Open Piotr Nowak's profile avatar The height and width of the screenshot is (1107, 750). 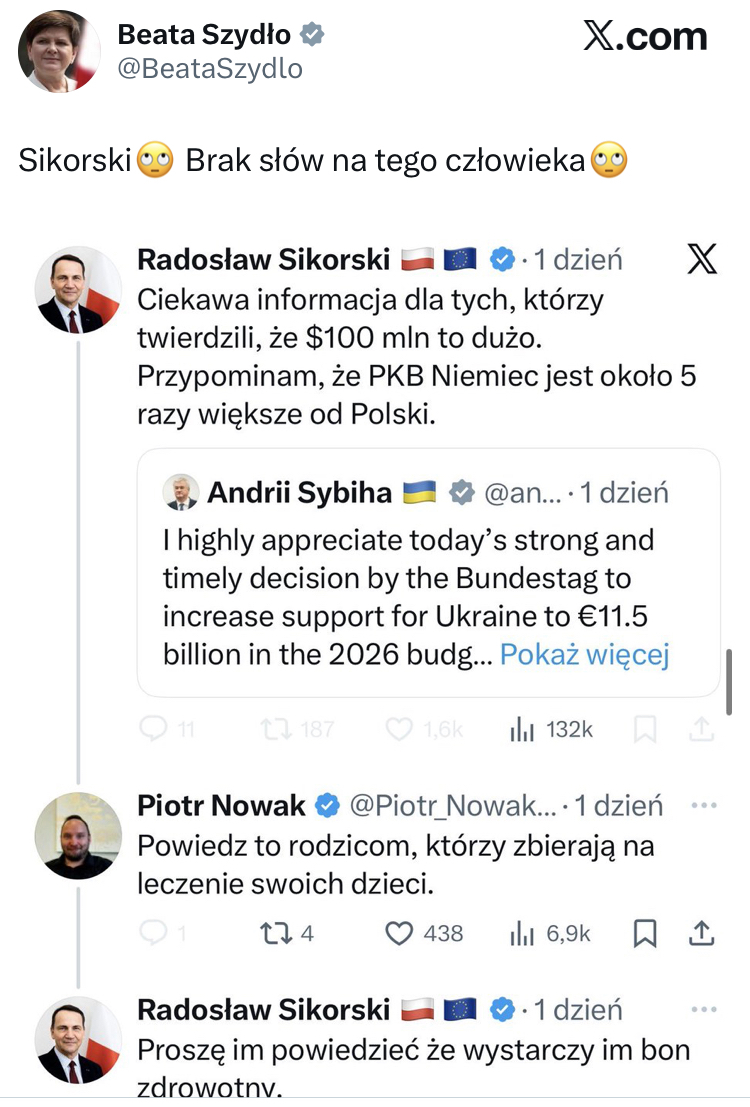pos(77,835)
